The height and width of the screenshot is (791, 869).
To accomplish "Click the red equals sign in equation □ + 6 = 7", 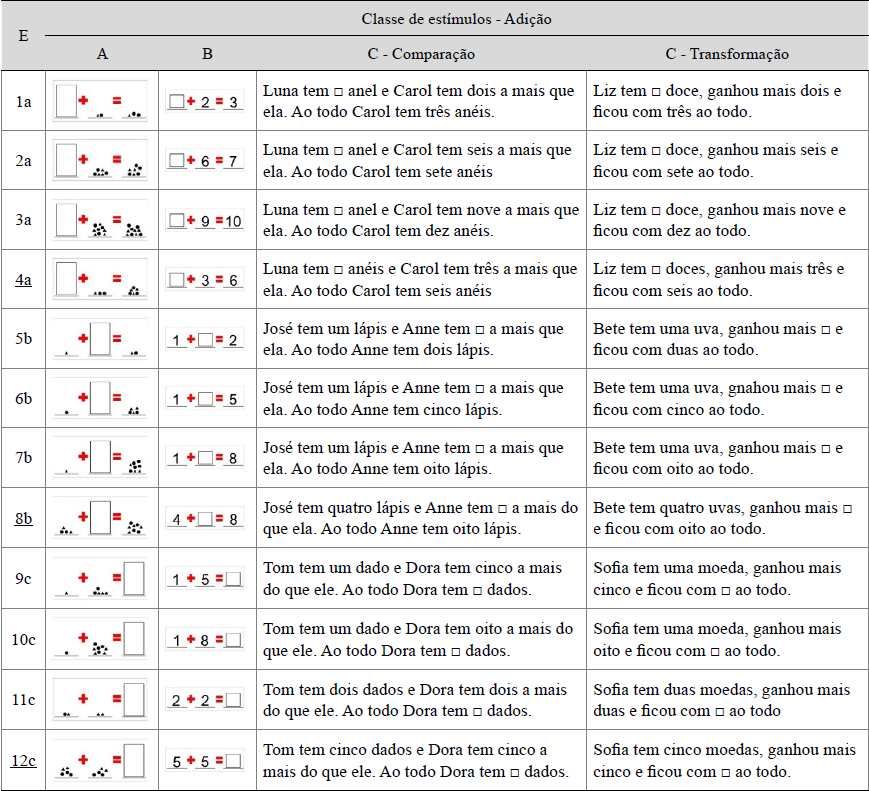I will pos(219,160).
